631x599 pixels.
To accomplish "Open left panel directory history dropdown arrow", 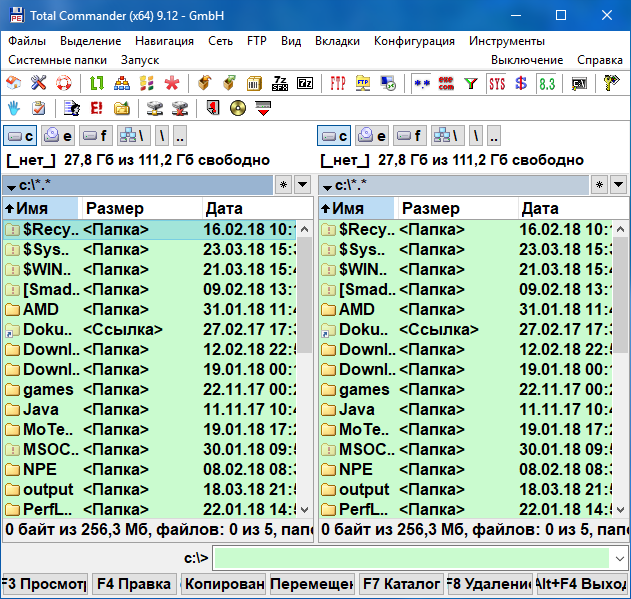I will click(303, 185).
